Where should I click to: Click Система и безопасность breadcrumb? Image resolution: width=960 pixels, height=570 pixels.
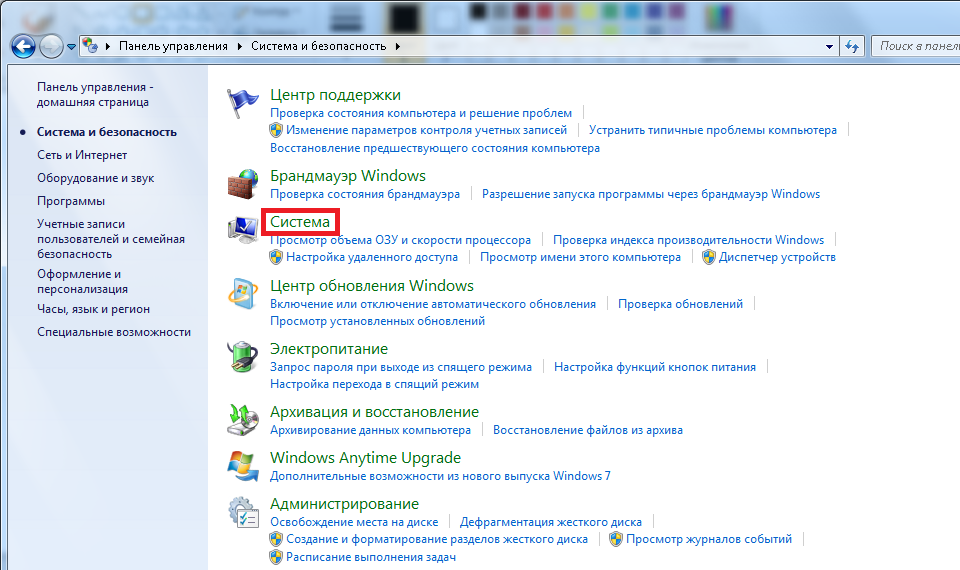click(x=318, y=46)
